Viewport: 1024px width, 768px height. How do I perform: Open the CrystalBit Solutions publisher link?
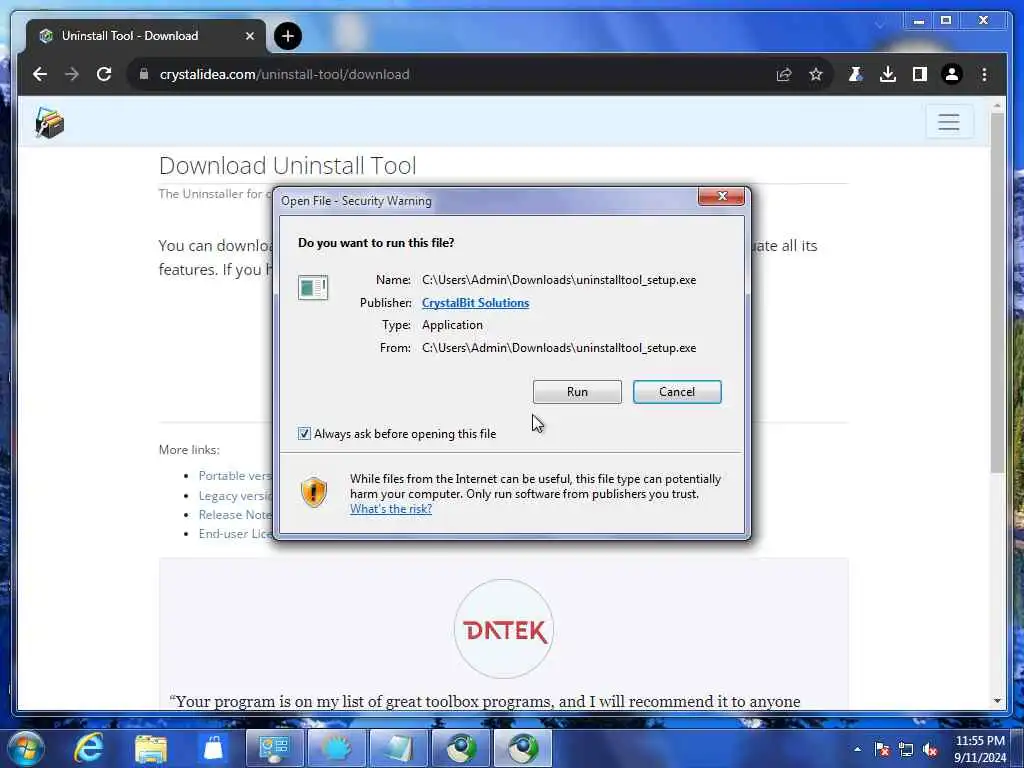(x=475, y=302)
